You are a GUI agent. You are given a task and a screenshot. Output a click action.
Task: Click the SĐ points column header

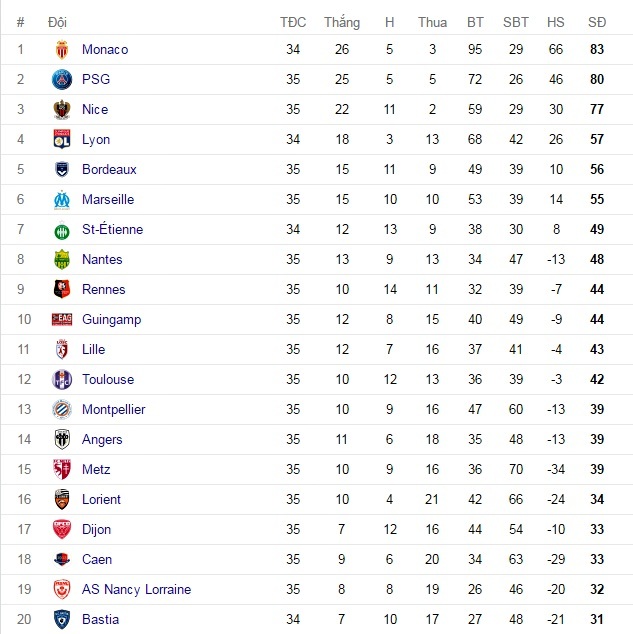pyautogui.click(x=597, y=22)
